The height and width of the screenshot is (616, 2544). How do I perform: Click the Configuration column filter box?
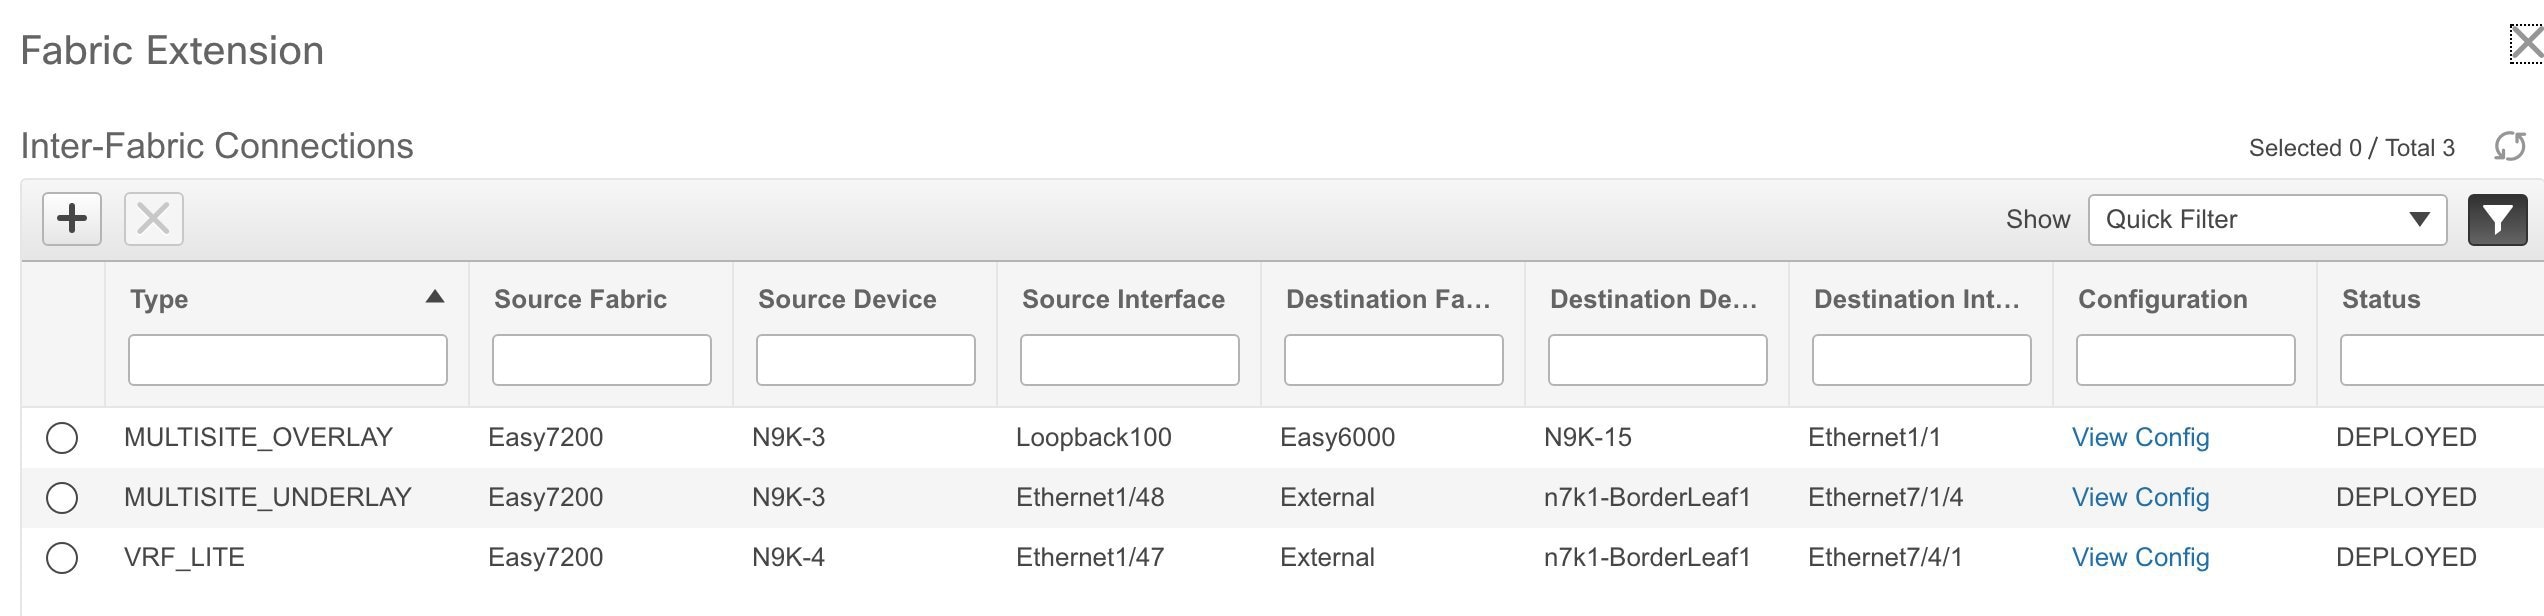point(2186,360)
